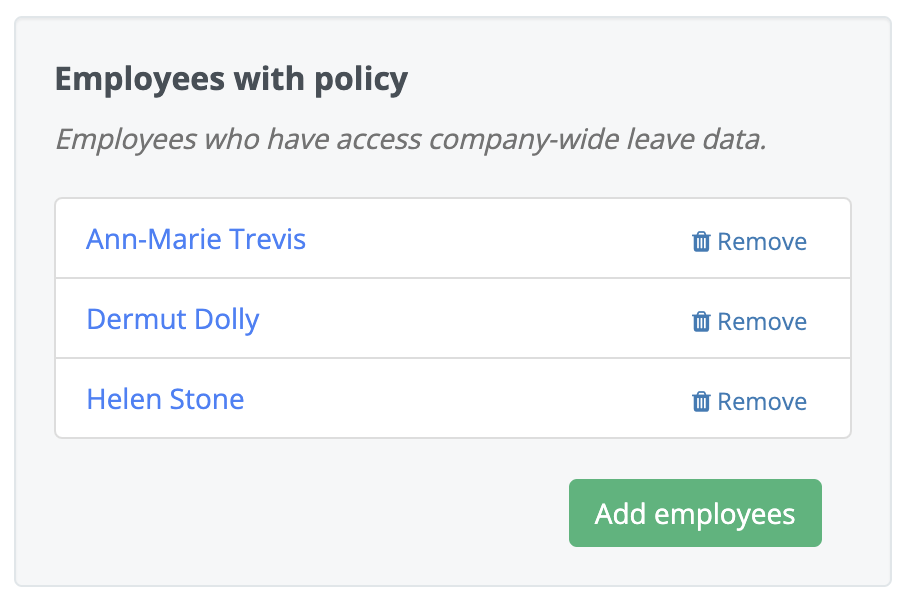Click the trash glyph by the last Remove label
The width and height of the screenshot is (908, 602).
click(700, 400)
